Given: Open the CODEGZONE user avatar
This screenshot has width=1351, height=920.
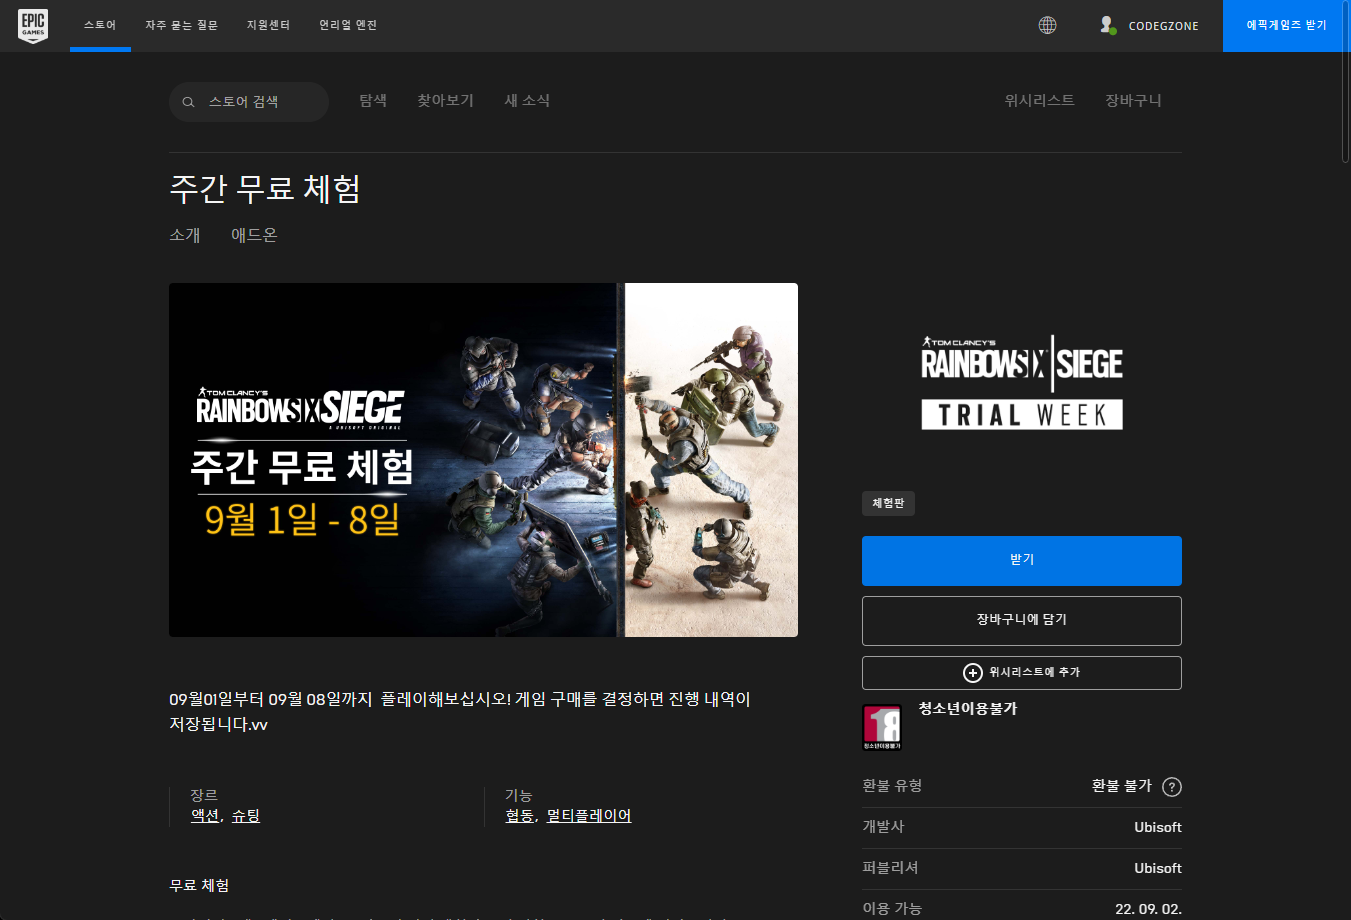Looking at the screenshot, I should coord(1107,25).
